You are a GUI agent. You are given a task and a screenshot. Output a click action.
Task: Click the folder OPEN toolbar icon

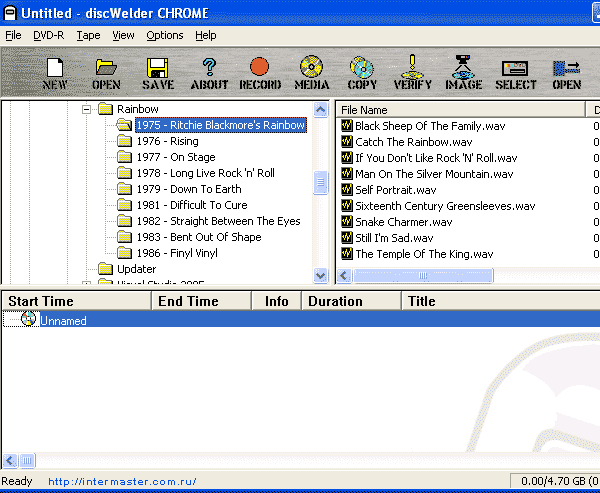[x=106, y=73]
